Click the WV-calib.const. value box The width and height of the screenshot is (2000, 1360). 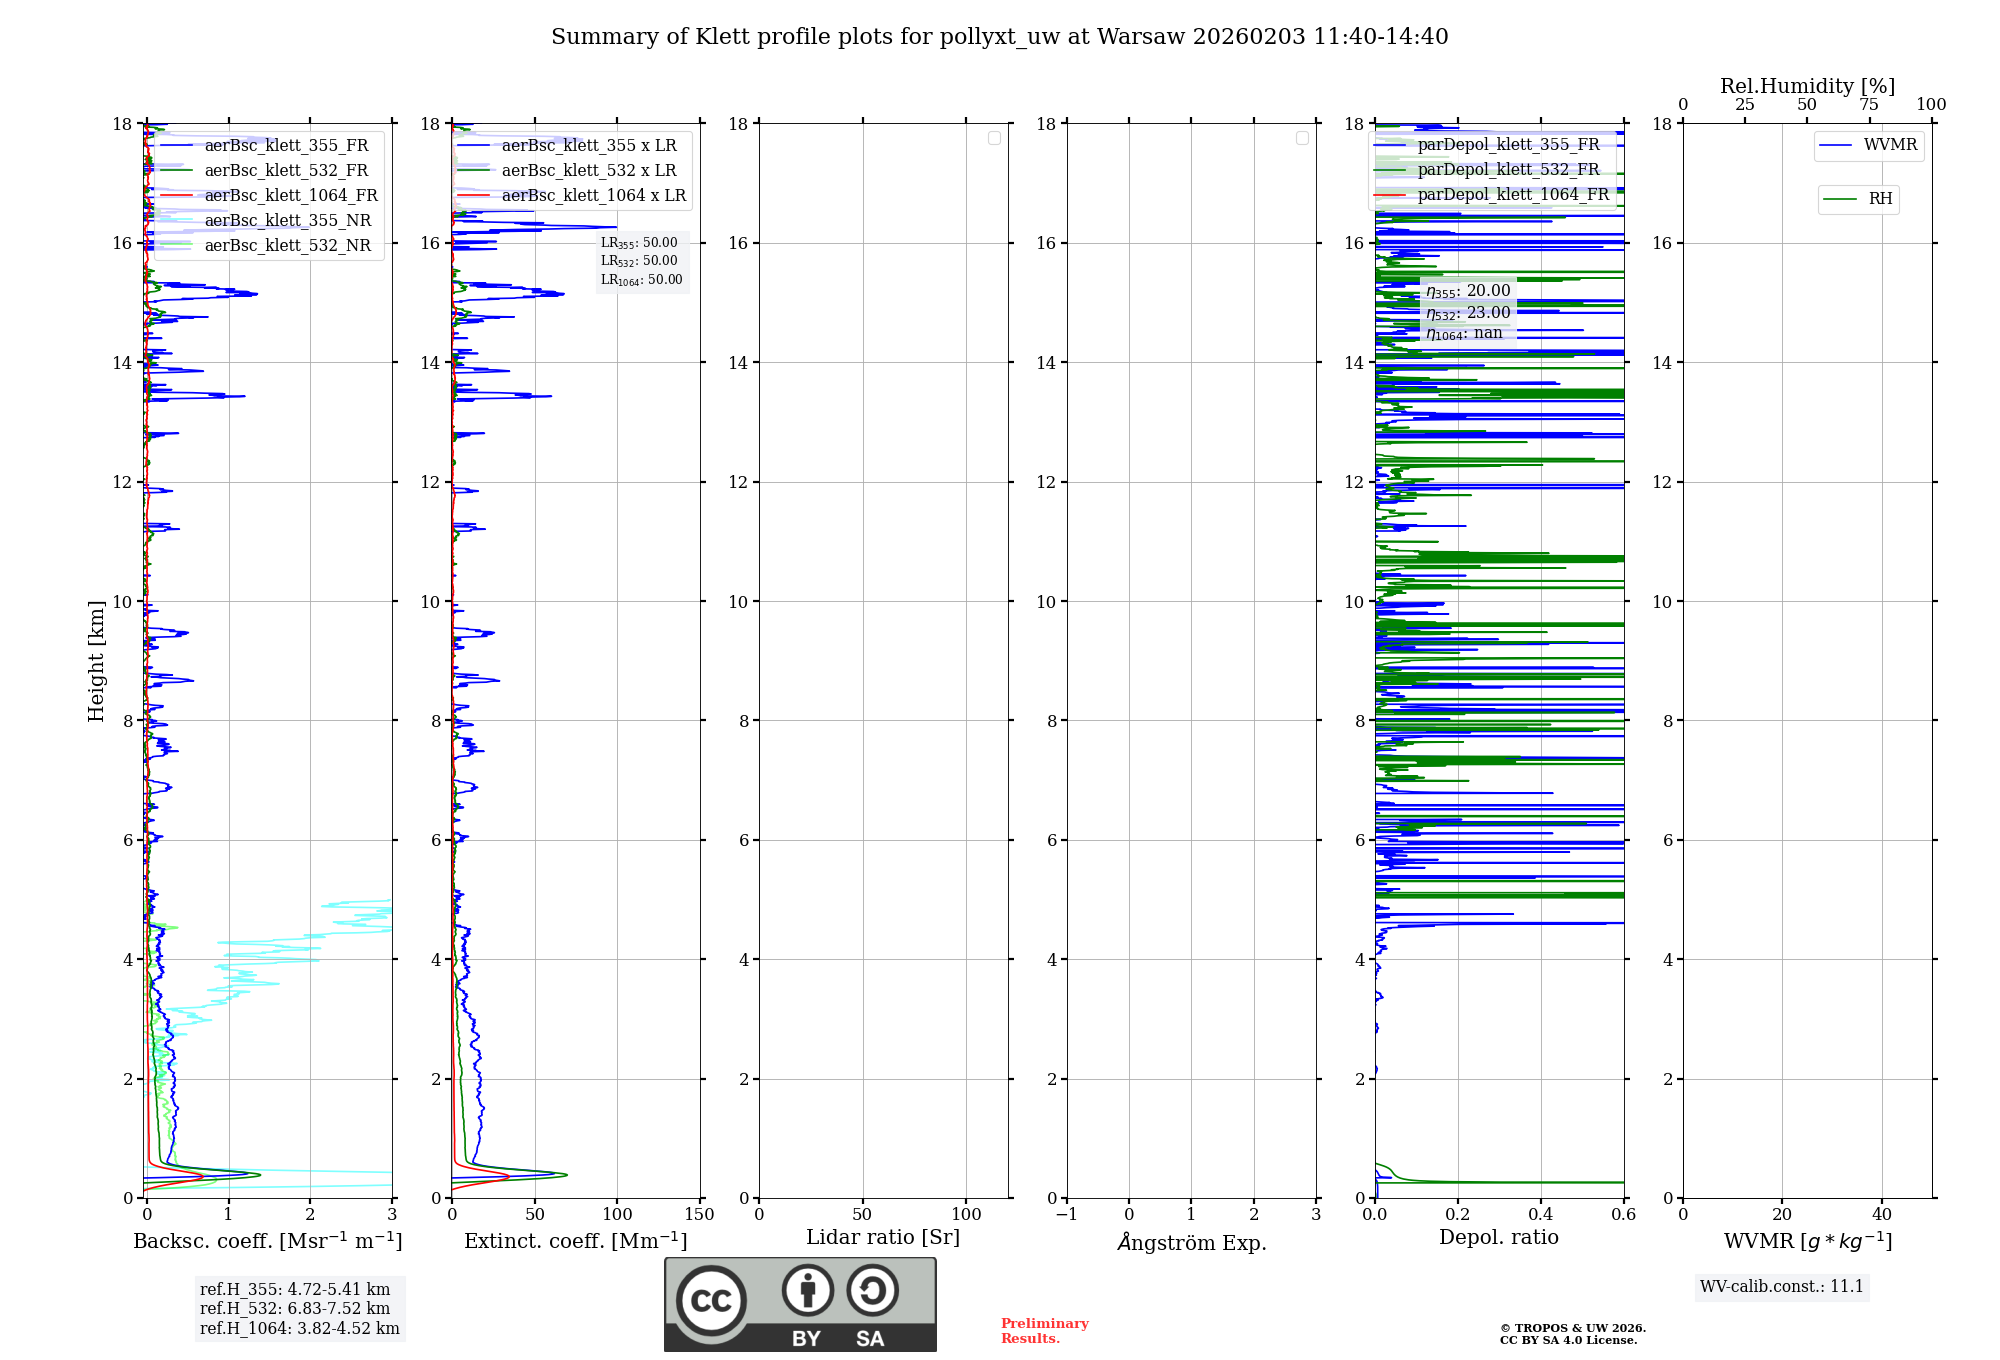point(1781,1287)
